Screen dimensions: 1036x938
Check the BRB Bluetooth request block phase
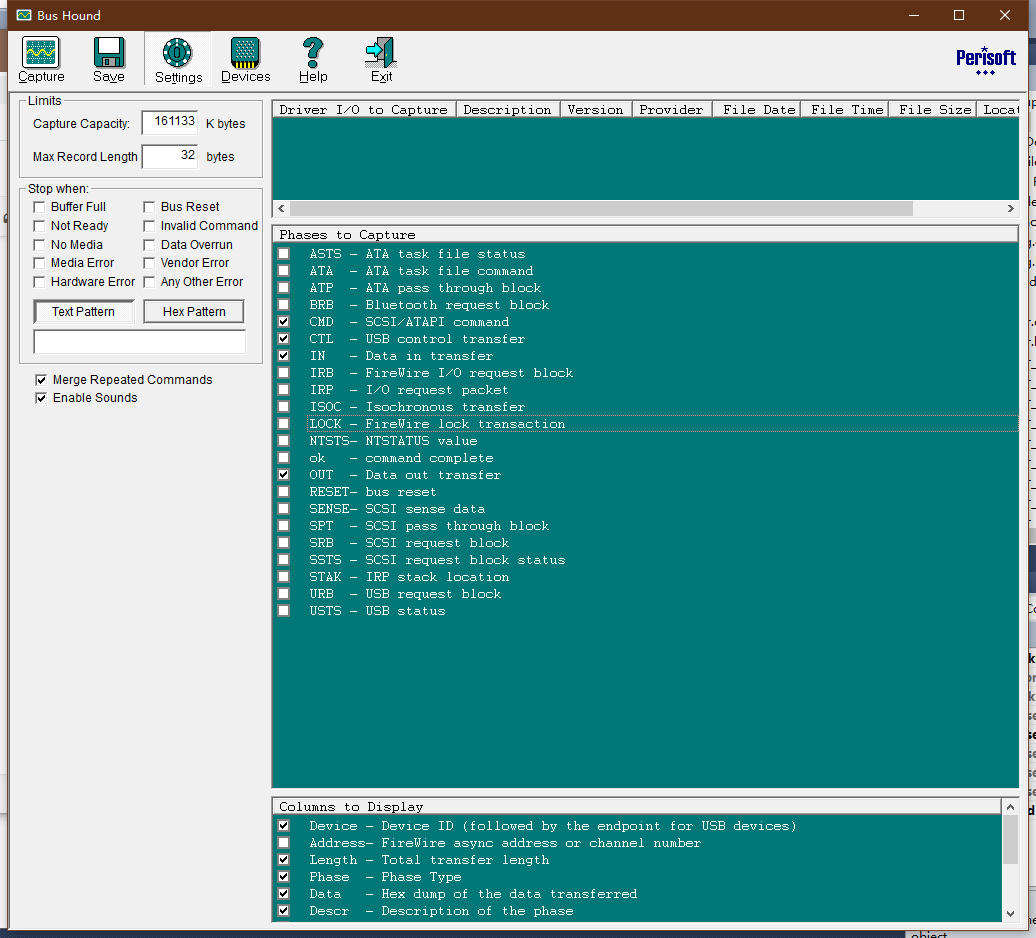coord(284,305)
